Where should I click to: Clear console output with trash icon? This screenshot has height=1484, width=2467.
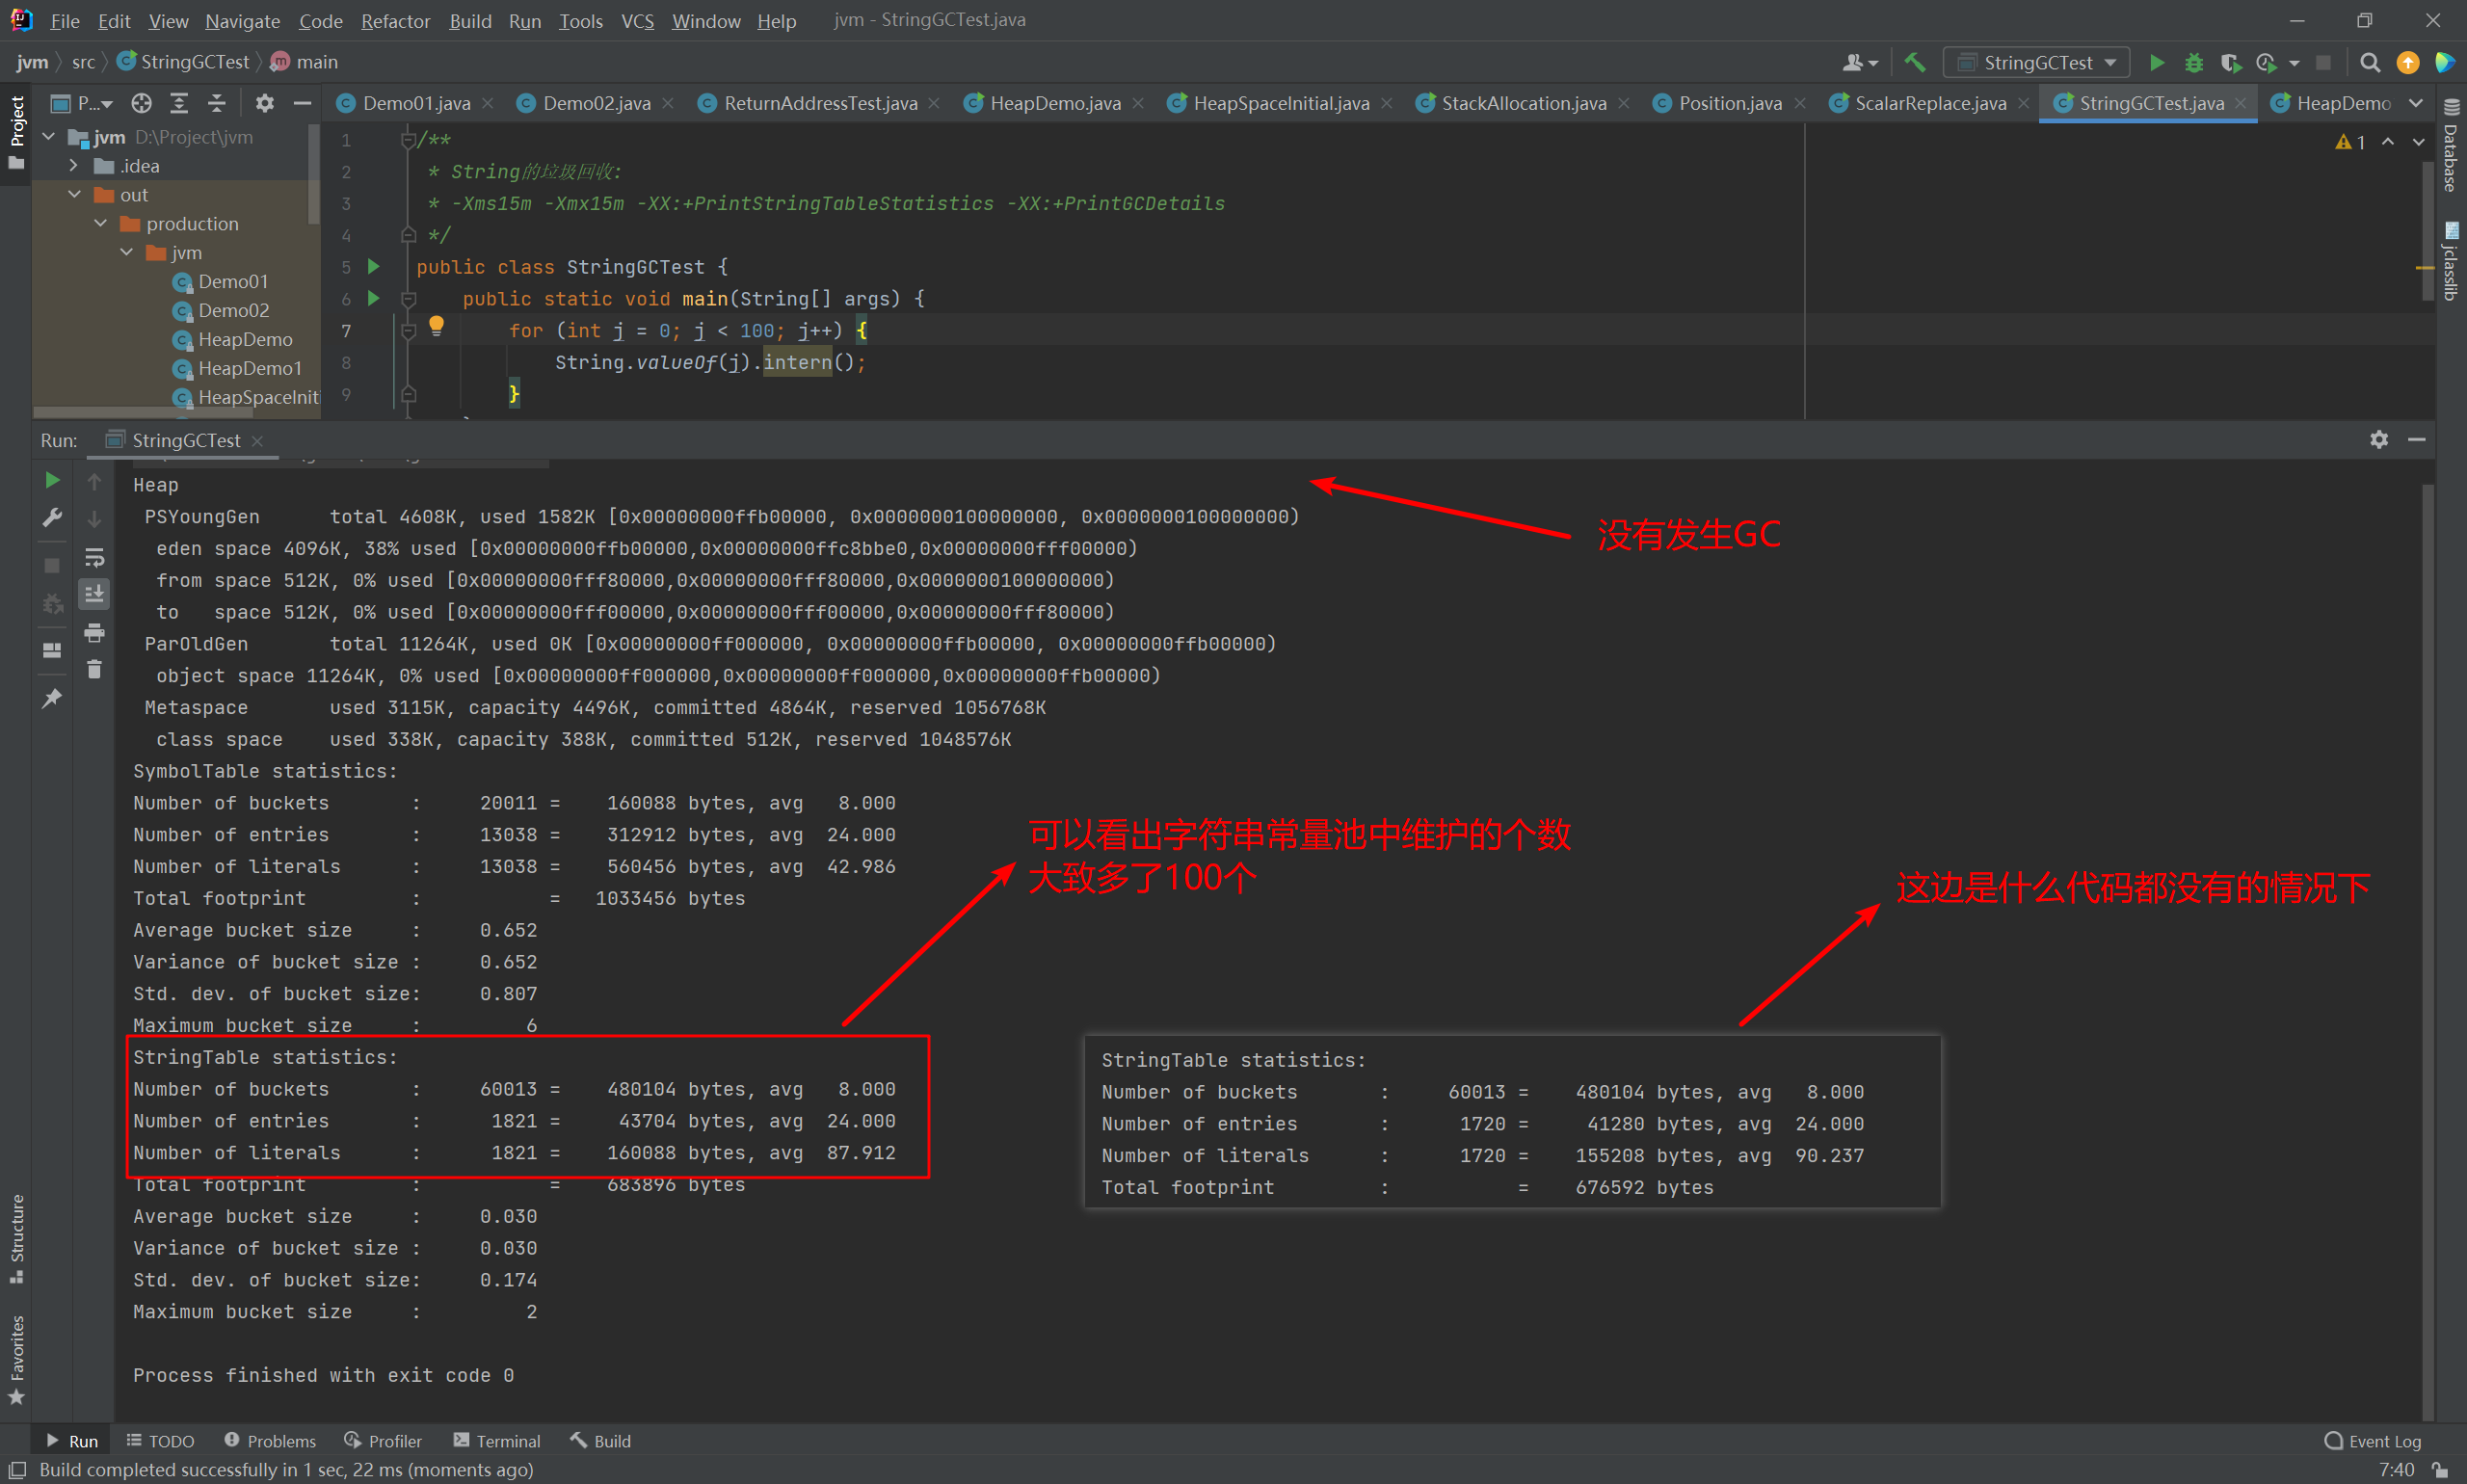[94, 669]
